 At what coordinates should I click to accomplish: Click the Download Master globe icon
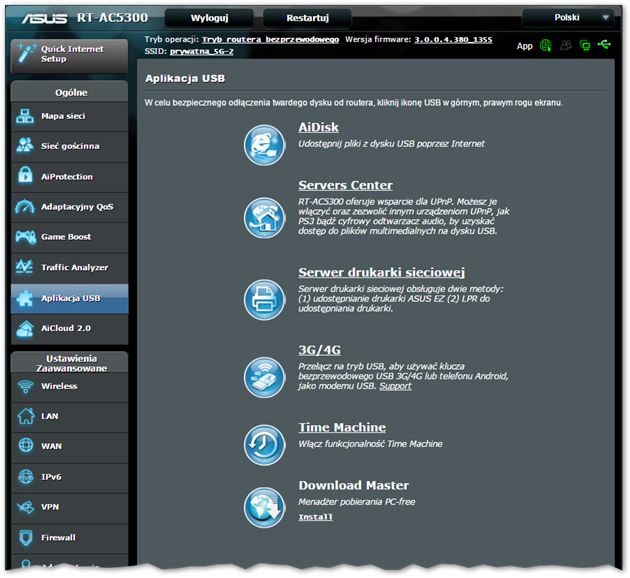point(264,507)
